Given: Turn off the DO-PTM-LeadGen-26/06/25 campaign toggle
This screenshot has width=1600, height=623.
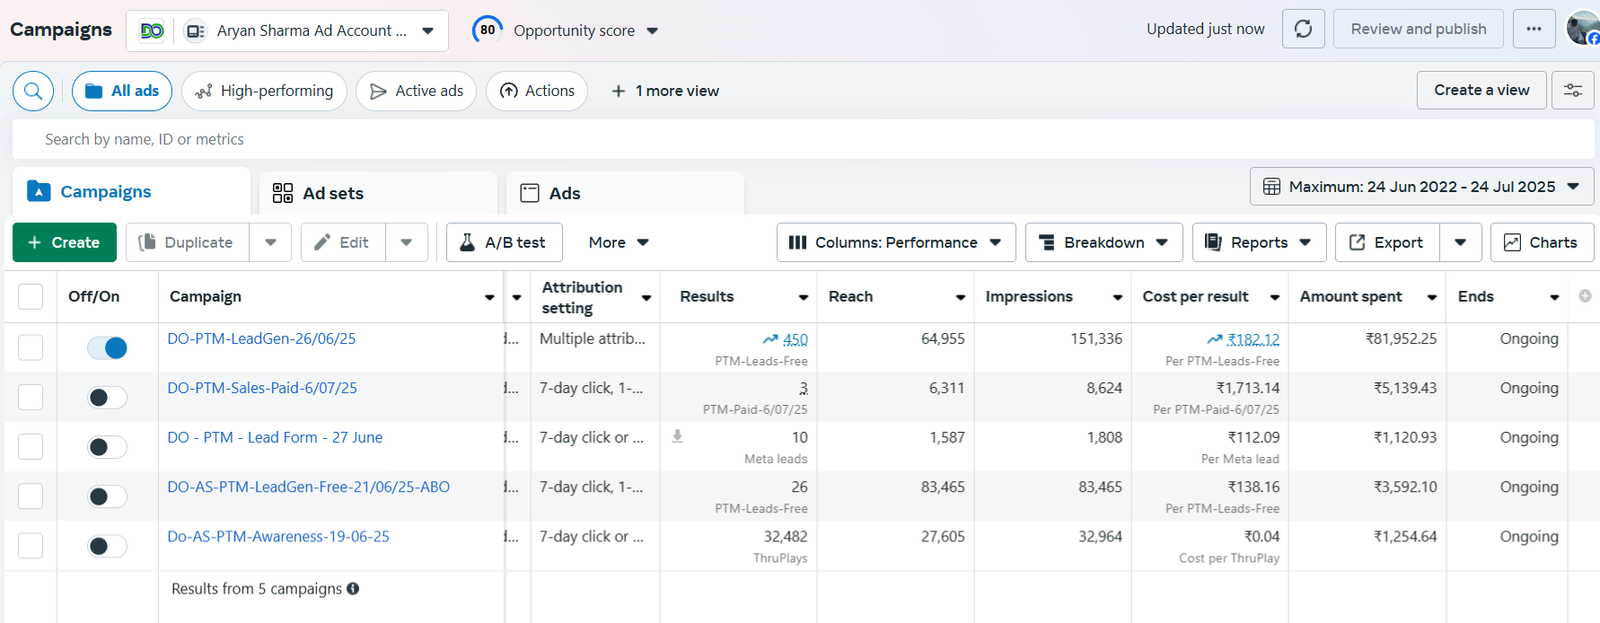Looking at the screenshot, I should click(x=107, y=348).
